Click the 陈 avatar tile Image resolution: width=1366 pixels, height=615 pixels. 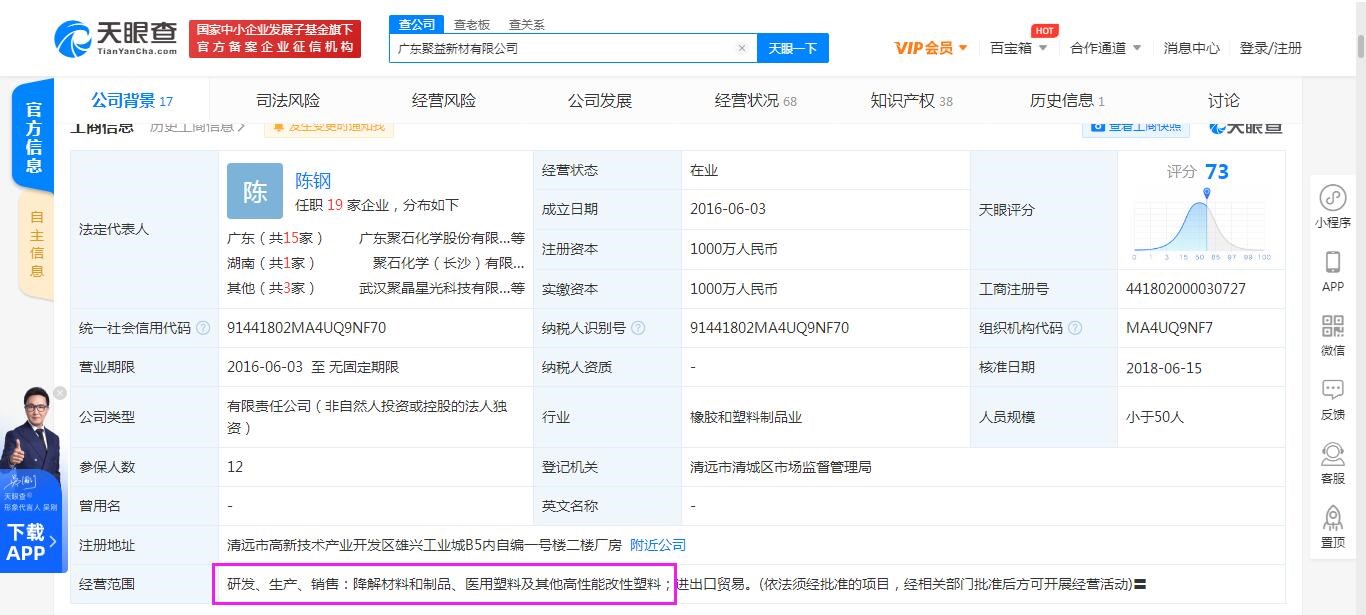click(x=255, y=191)
